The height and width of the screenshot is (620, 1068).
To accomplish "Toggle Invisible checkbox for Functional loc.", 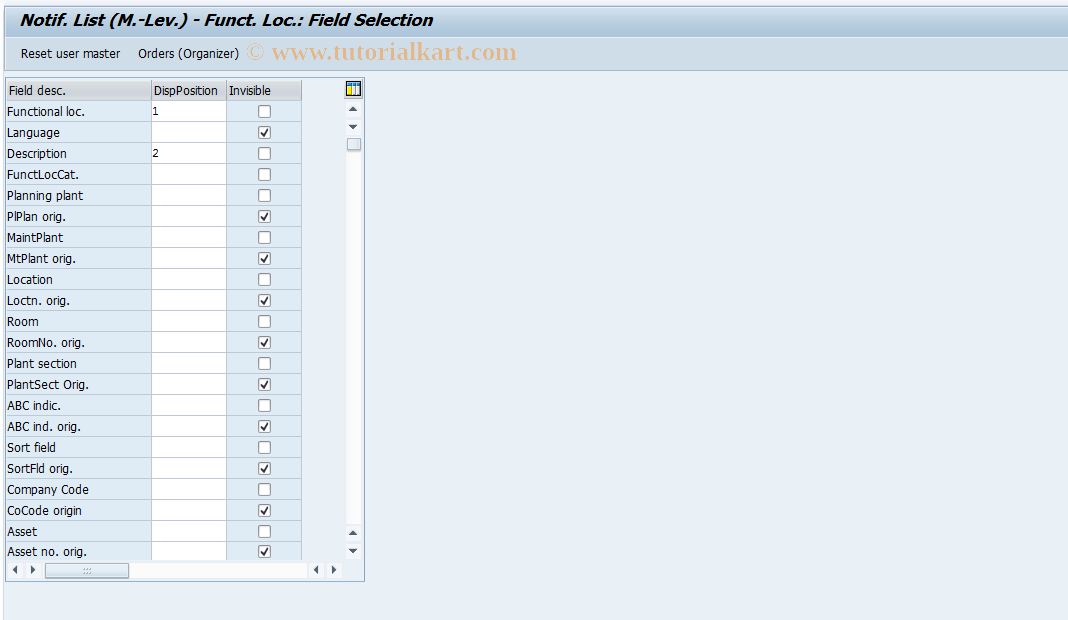I will tap(264, 112).
